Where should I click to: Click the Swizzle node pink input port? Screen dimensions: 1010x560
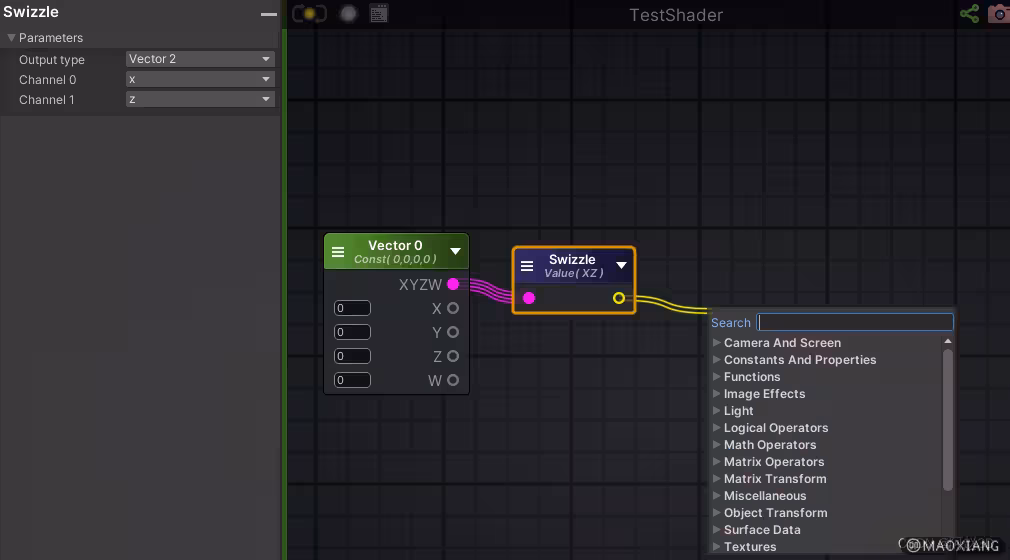pos(529,298)
